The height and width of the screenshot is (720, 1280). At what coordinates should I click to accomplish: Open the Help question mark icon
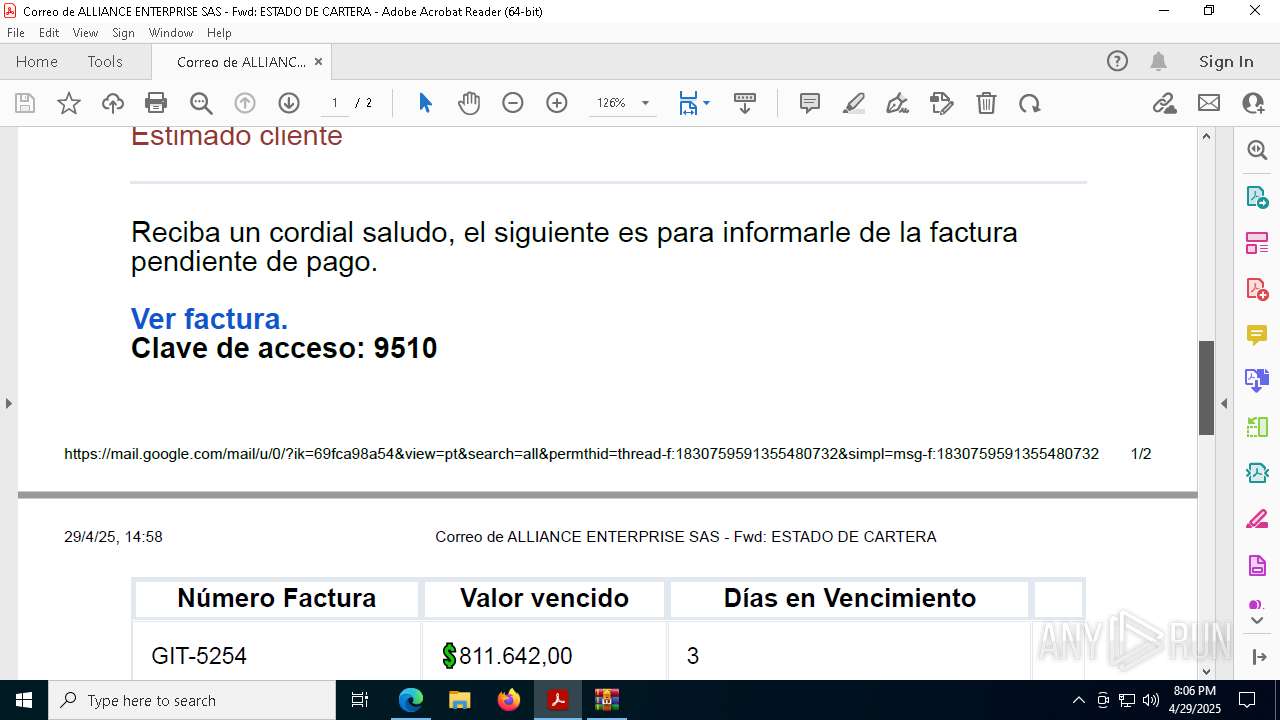[x=1117, y=61]
